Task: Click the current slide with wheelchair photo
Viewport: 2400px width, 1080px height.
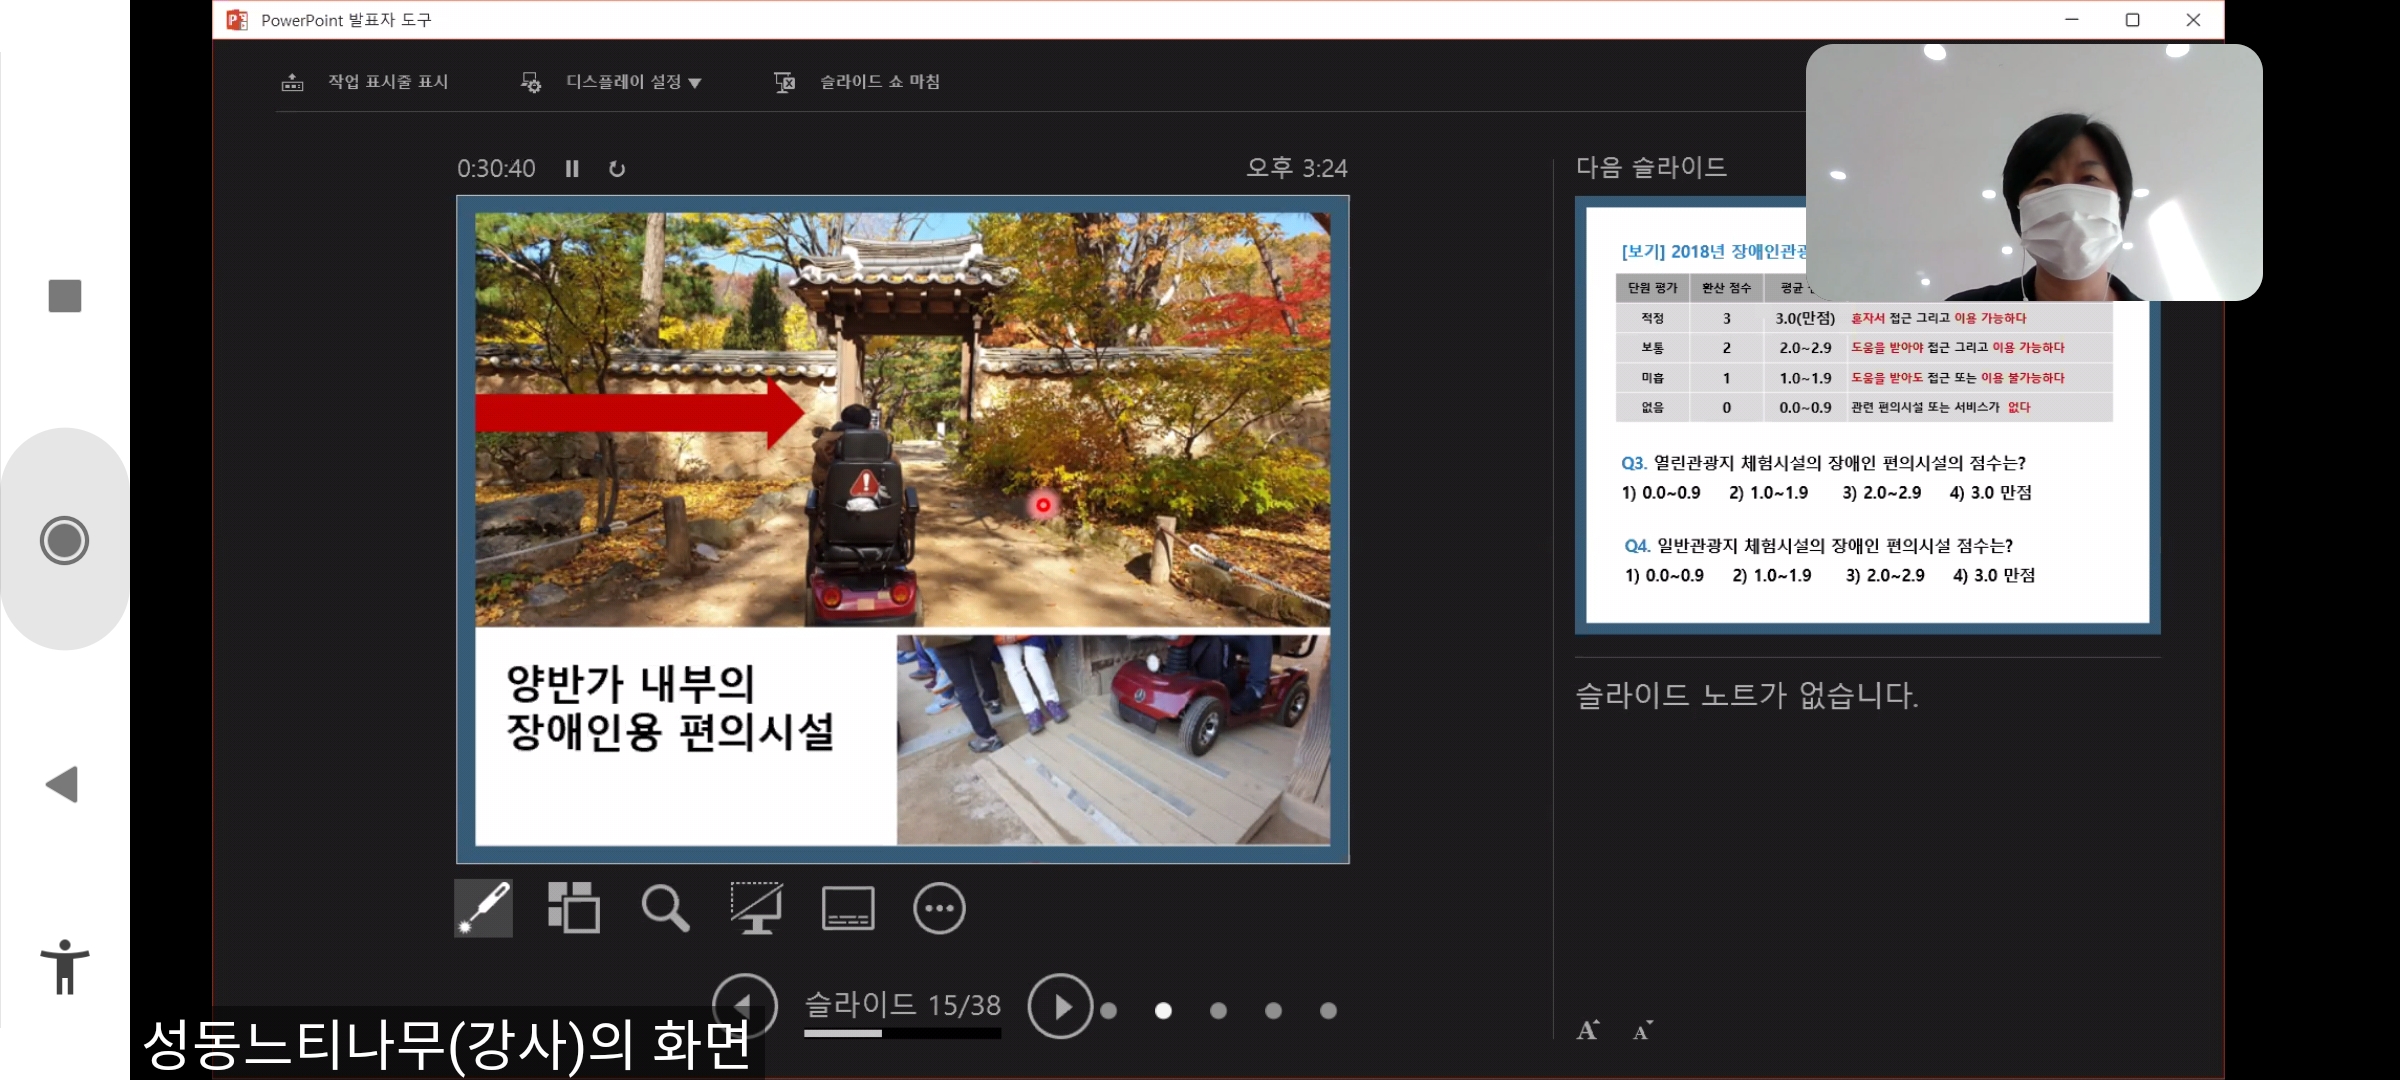Action: (x=903, y=529)
